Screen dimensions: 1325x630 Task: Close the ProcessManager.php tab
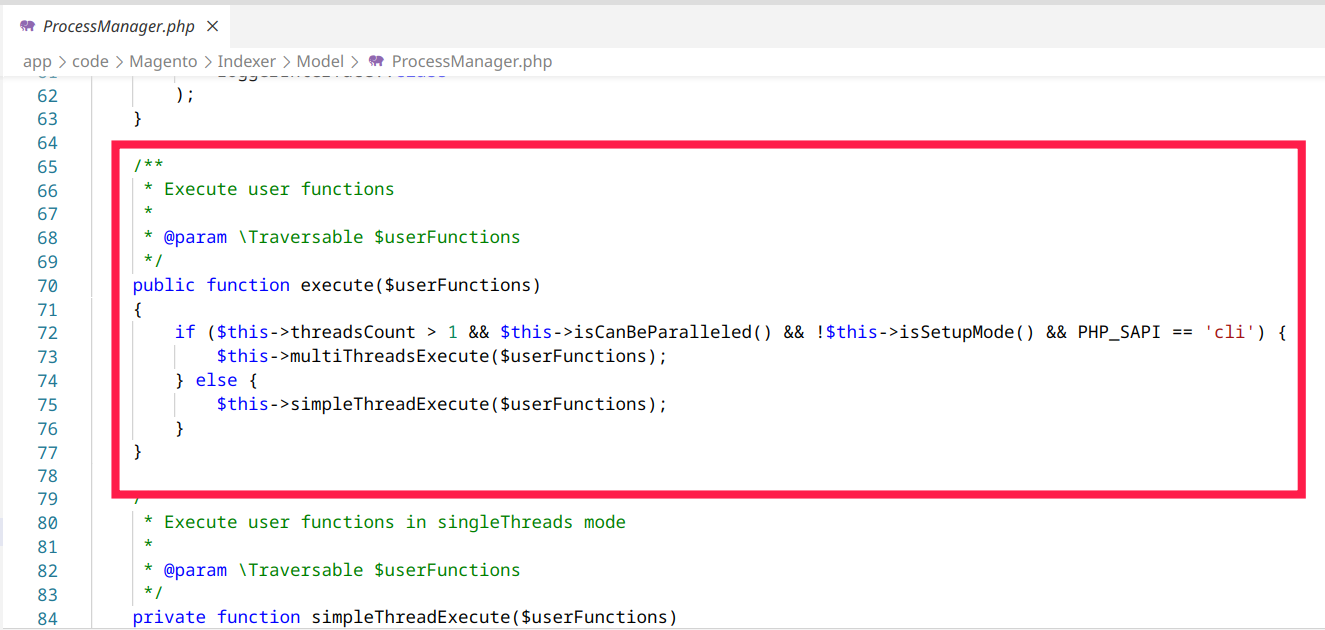(212, 27)
